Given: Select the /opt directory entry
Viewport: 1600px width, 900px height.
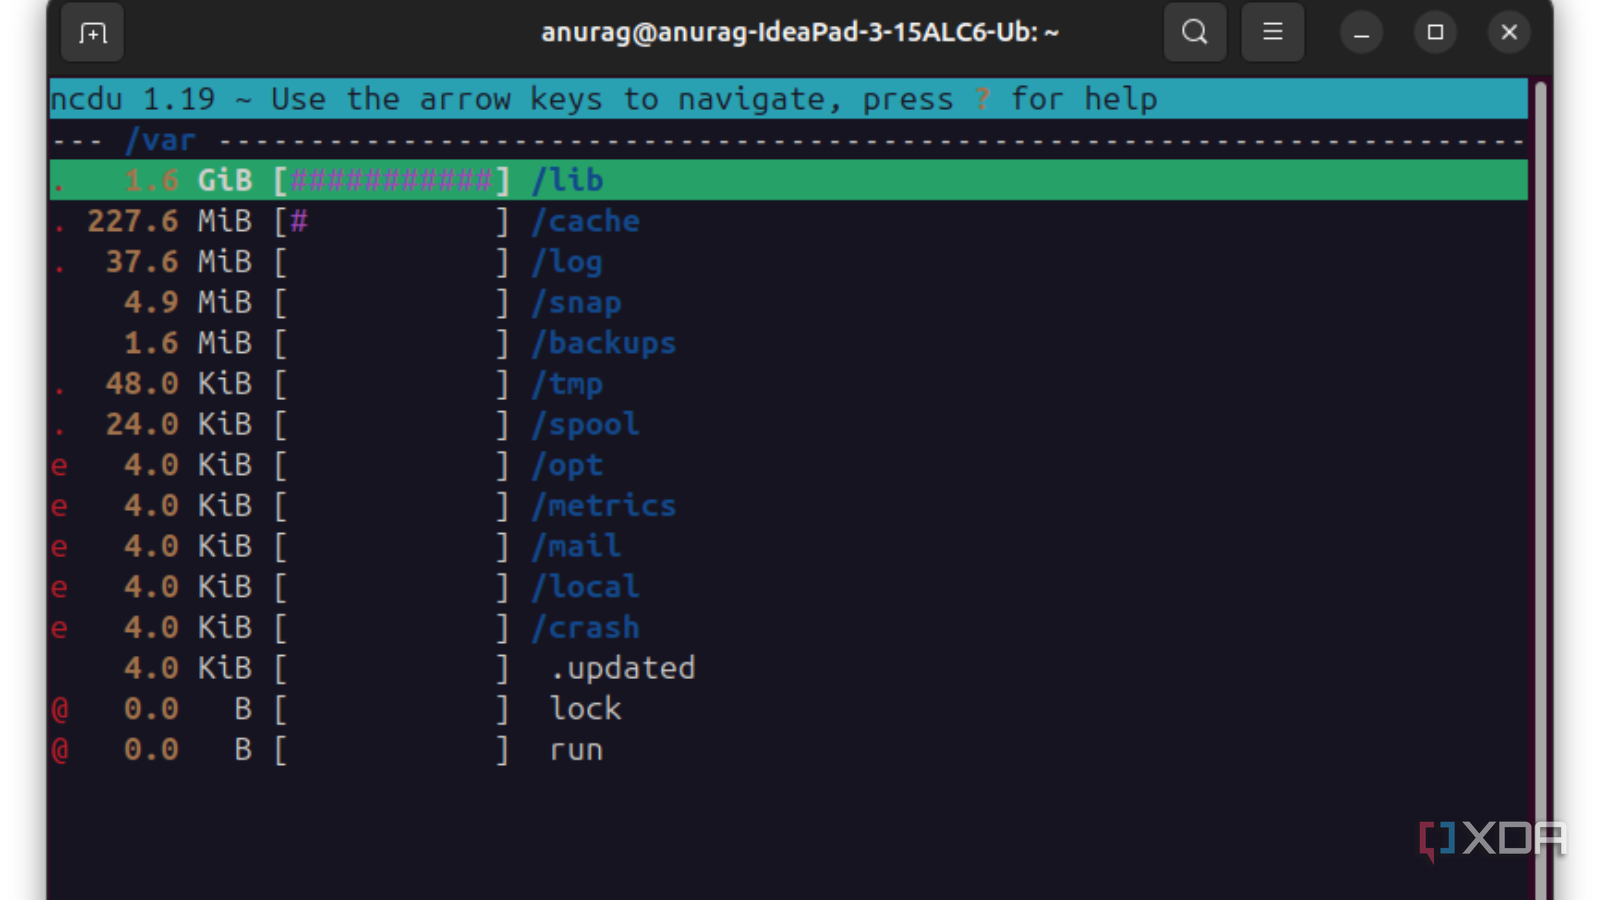Looking at the screenshot, I should coord(567,465).
